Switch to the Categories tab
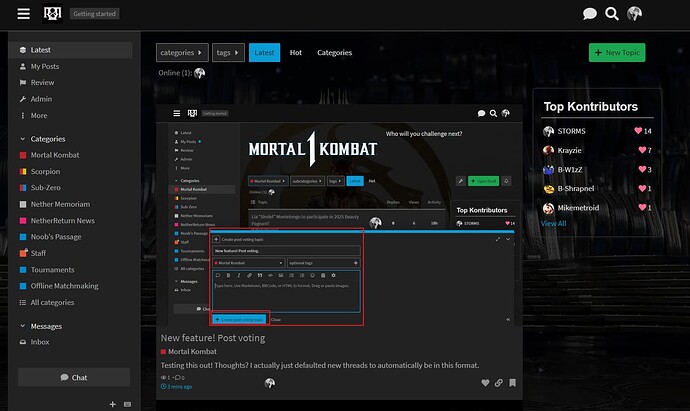Screen dimensions: 690x411 pyautogui.click(x=334, y=52)
